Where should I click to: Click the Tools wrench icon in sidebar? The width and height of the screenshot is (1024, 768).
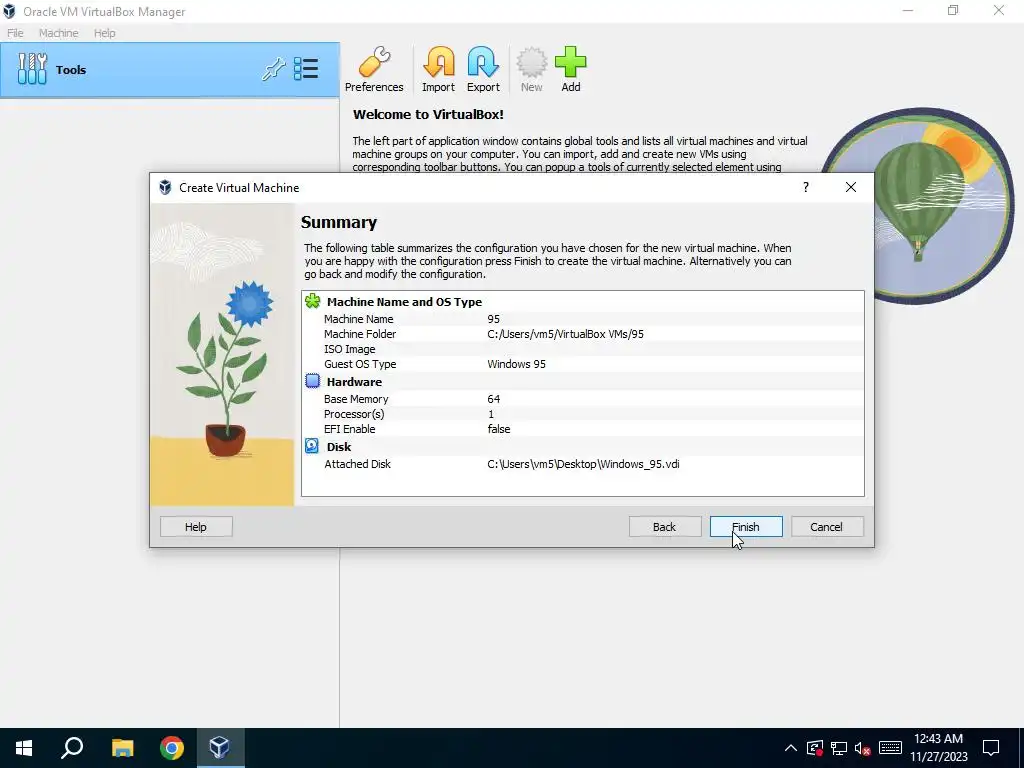[32, 69]
